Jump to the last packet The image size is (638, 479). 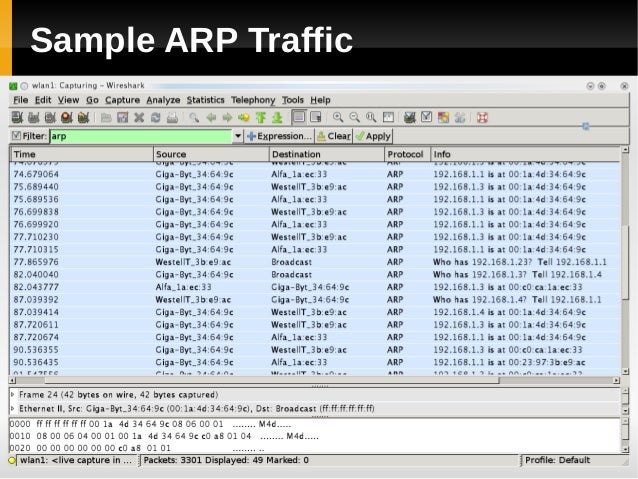(x=277, y=118)
